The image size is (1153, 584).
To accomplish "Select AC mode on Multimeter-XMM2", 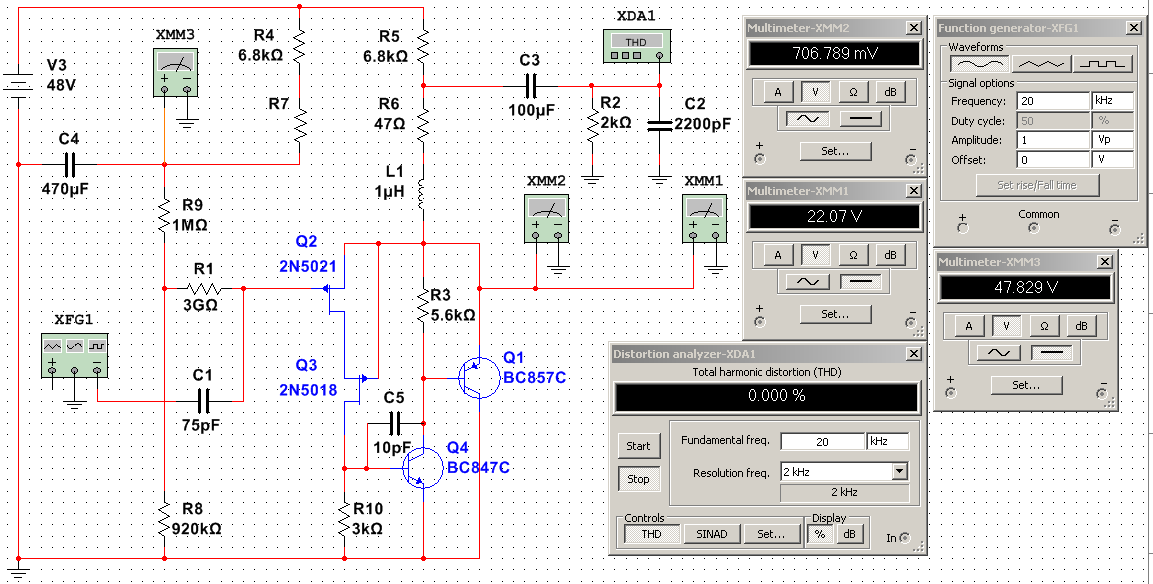I will (811, 118).
